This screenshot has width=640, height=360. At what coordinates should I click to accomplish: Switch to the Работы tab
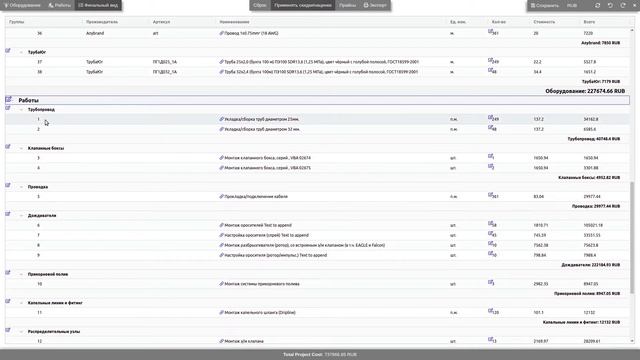point(60,5)
